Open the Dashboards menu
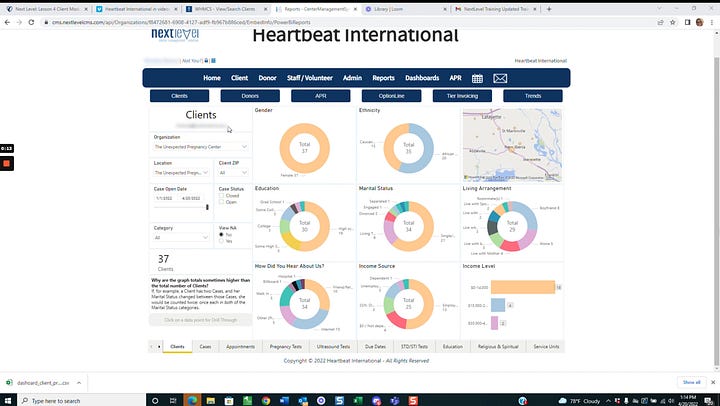Screen dimensions: 720x406 422,78
